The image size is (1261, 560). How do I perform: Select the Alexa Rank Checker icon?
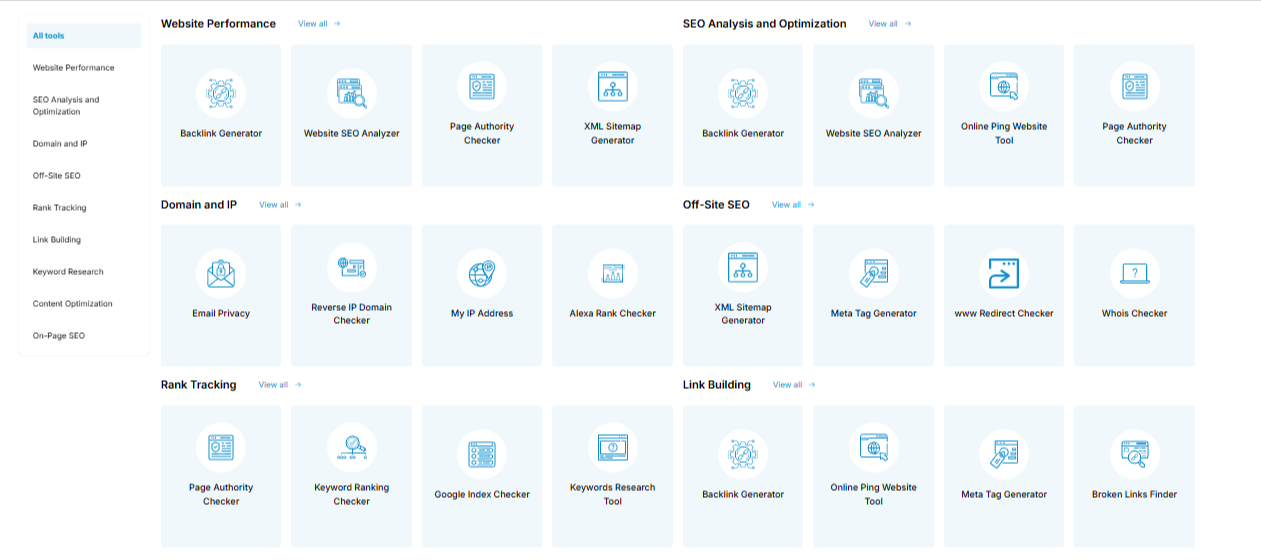pyautogui.click(x=612, y=274)
